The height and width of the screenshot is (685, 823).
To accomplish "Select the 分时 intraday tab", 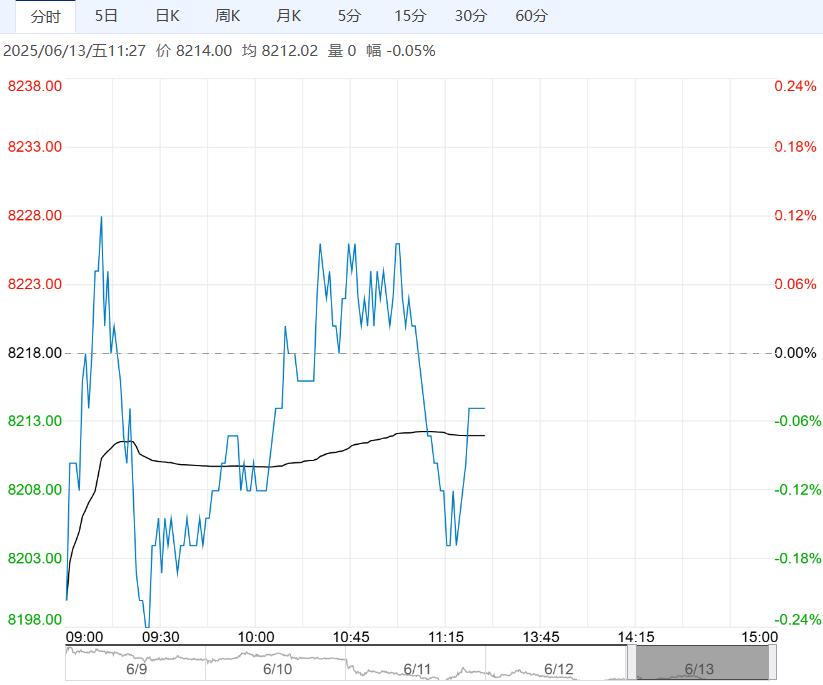I will pos(45,16).
